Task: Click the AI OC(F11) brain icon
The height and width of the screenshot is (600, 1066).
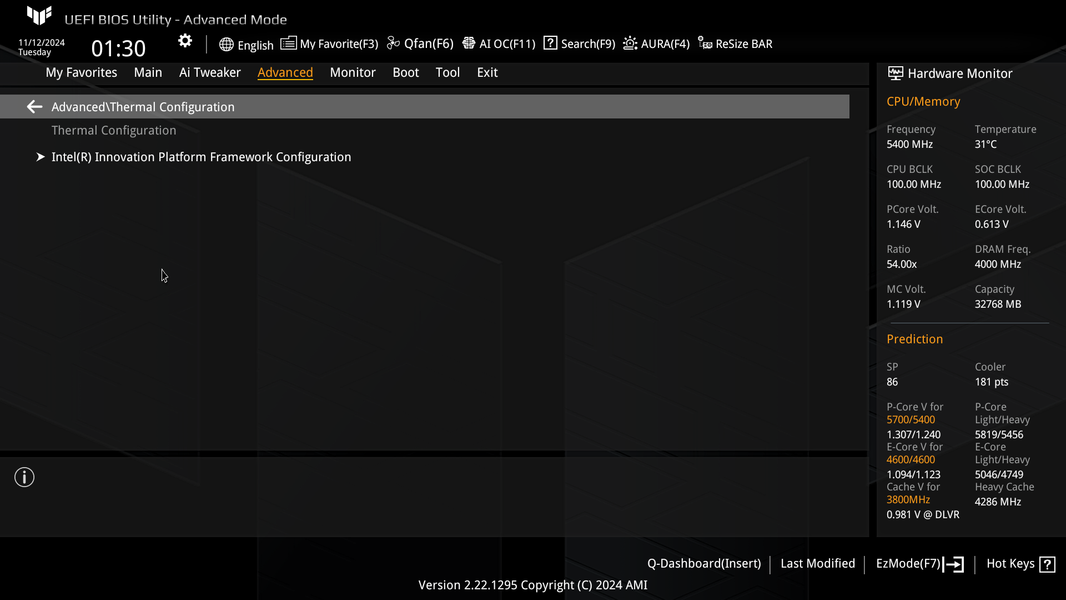Action: pos(468,43)
